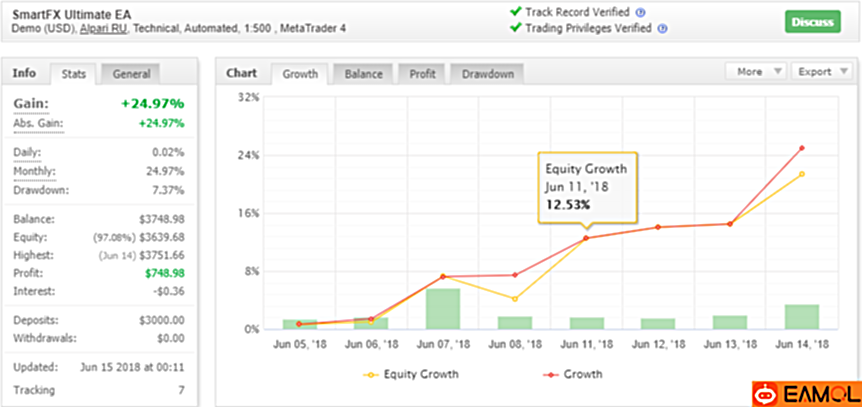The height and width of the screenshot is (407, 862).
Task: Click the Trading Privileges Verified help icon
Action: coord(662,29)
